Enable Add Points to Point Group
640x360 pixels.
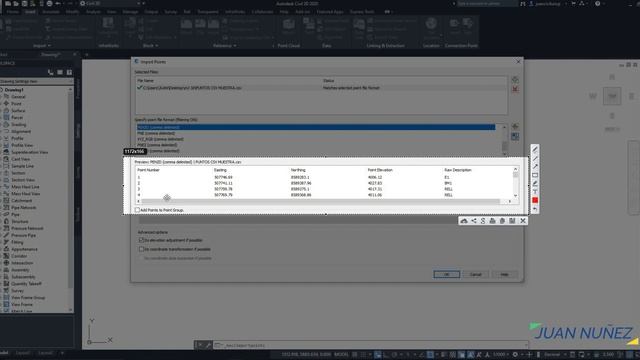[x=138, y=210]
